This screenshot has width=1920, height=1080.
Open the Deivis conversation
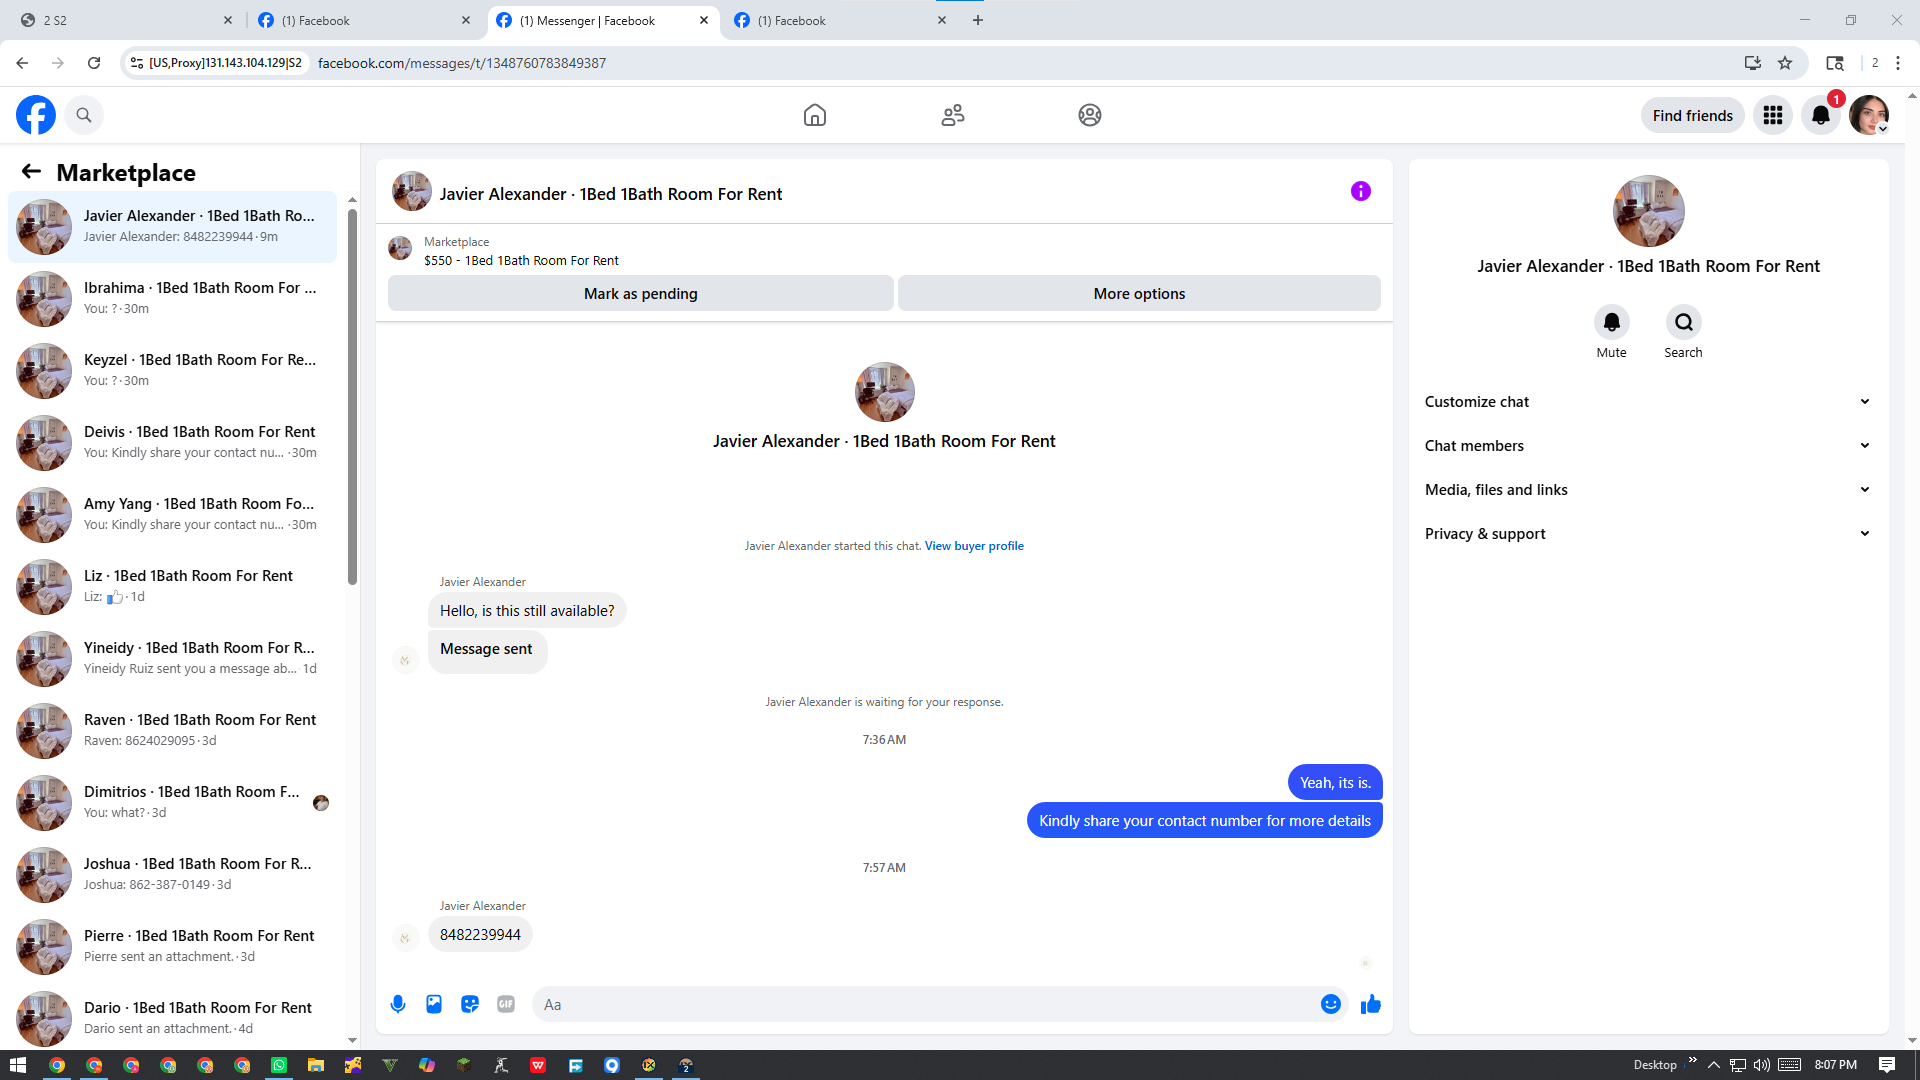coord(172,442)
